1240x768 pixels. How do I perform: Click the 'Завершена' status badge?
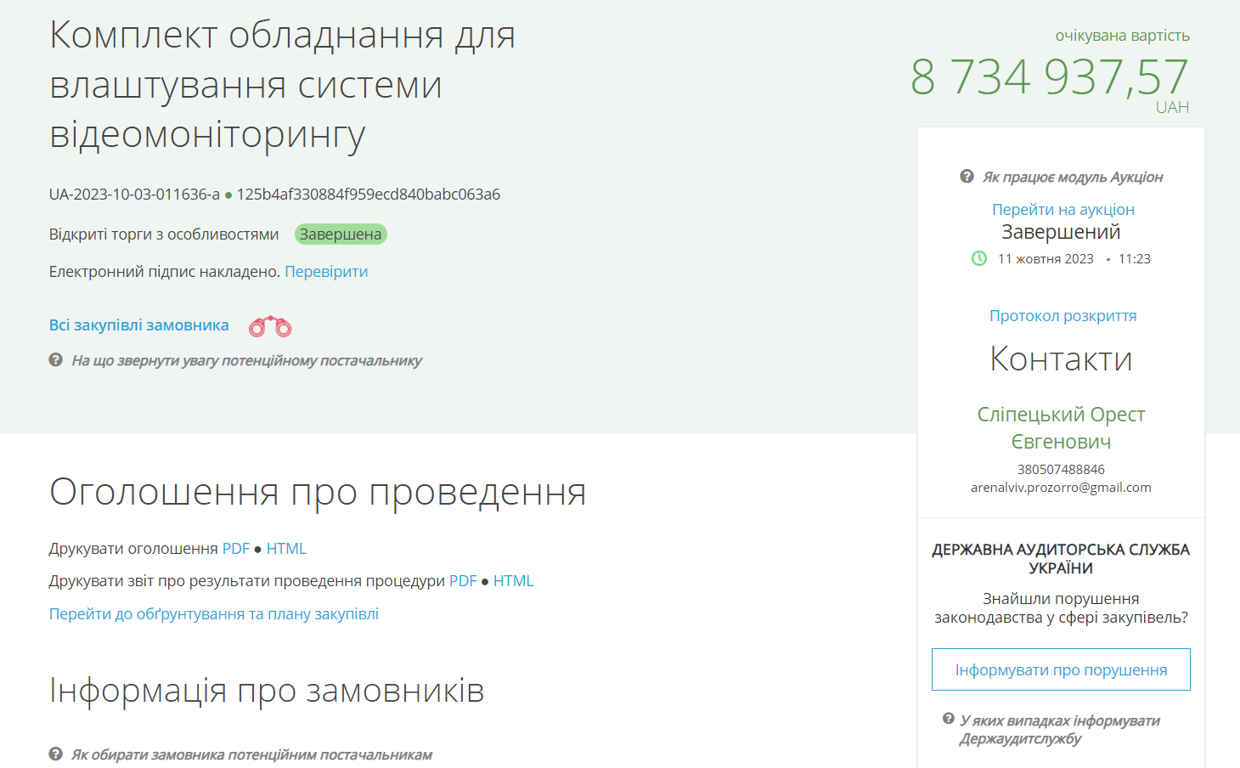(341, 235)
